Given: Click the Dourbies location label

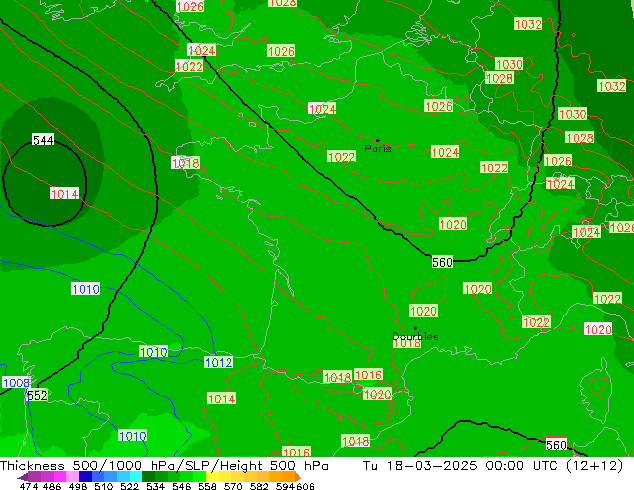Looking at the screenshot, I should pos(415,336).
